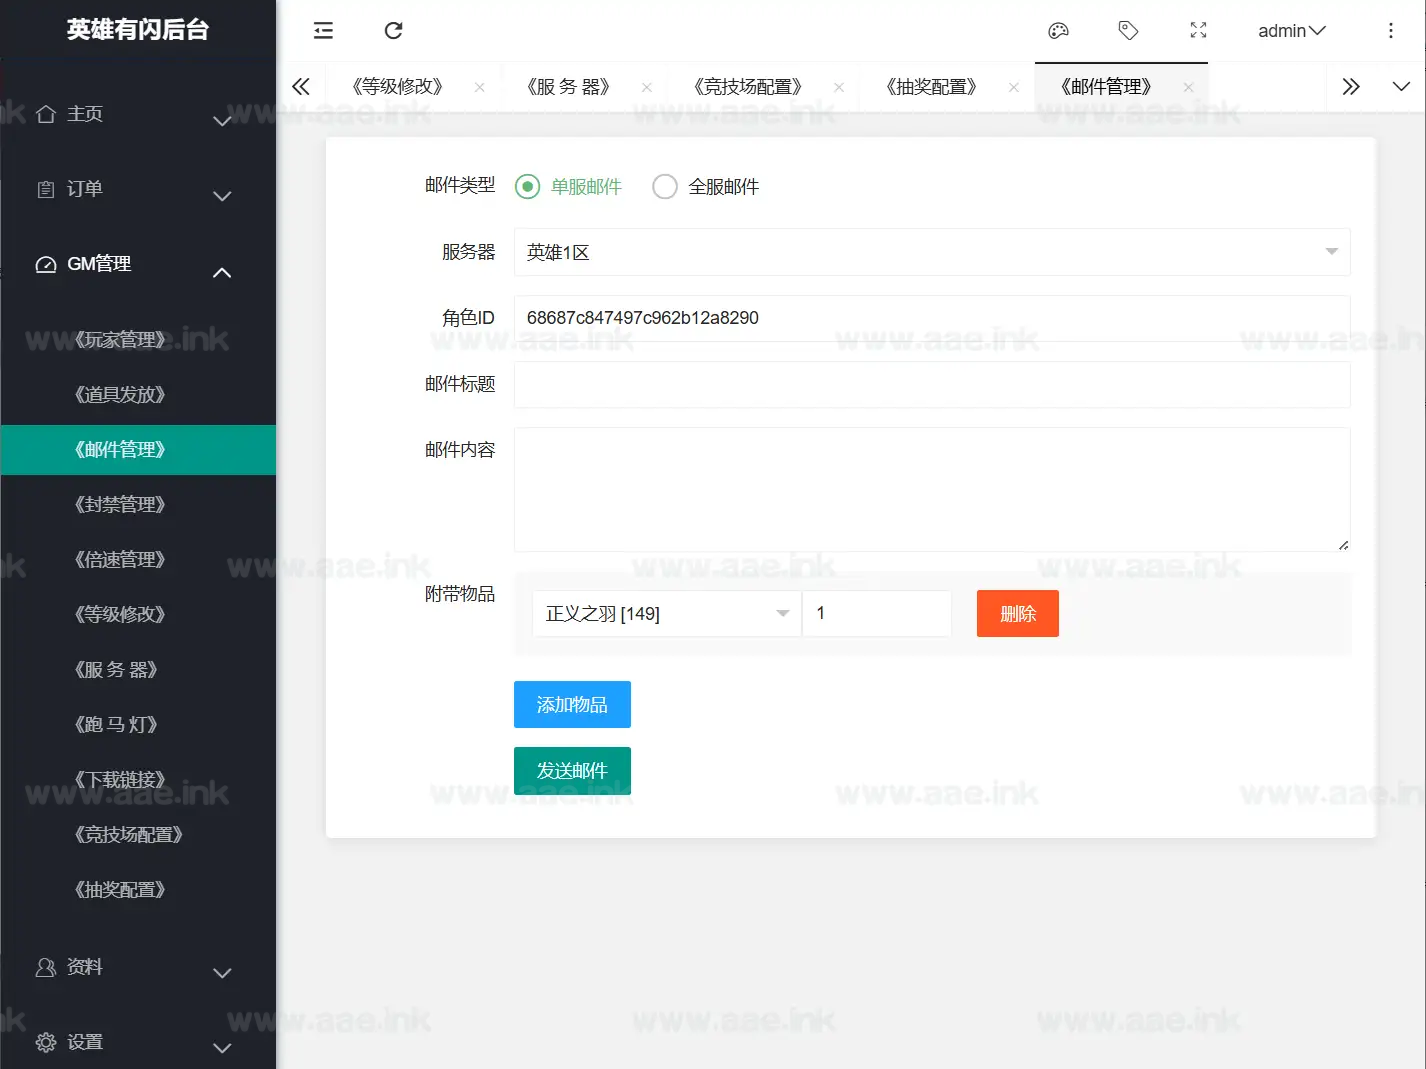Toggle fullscreen mode icon
This screenshot has height=1069, width=1426.
[x=1198, y=30]
